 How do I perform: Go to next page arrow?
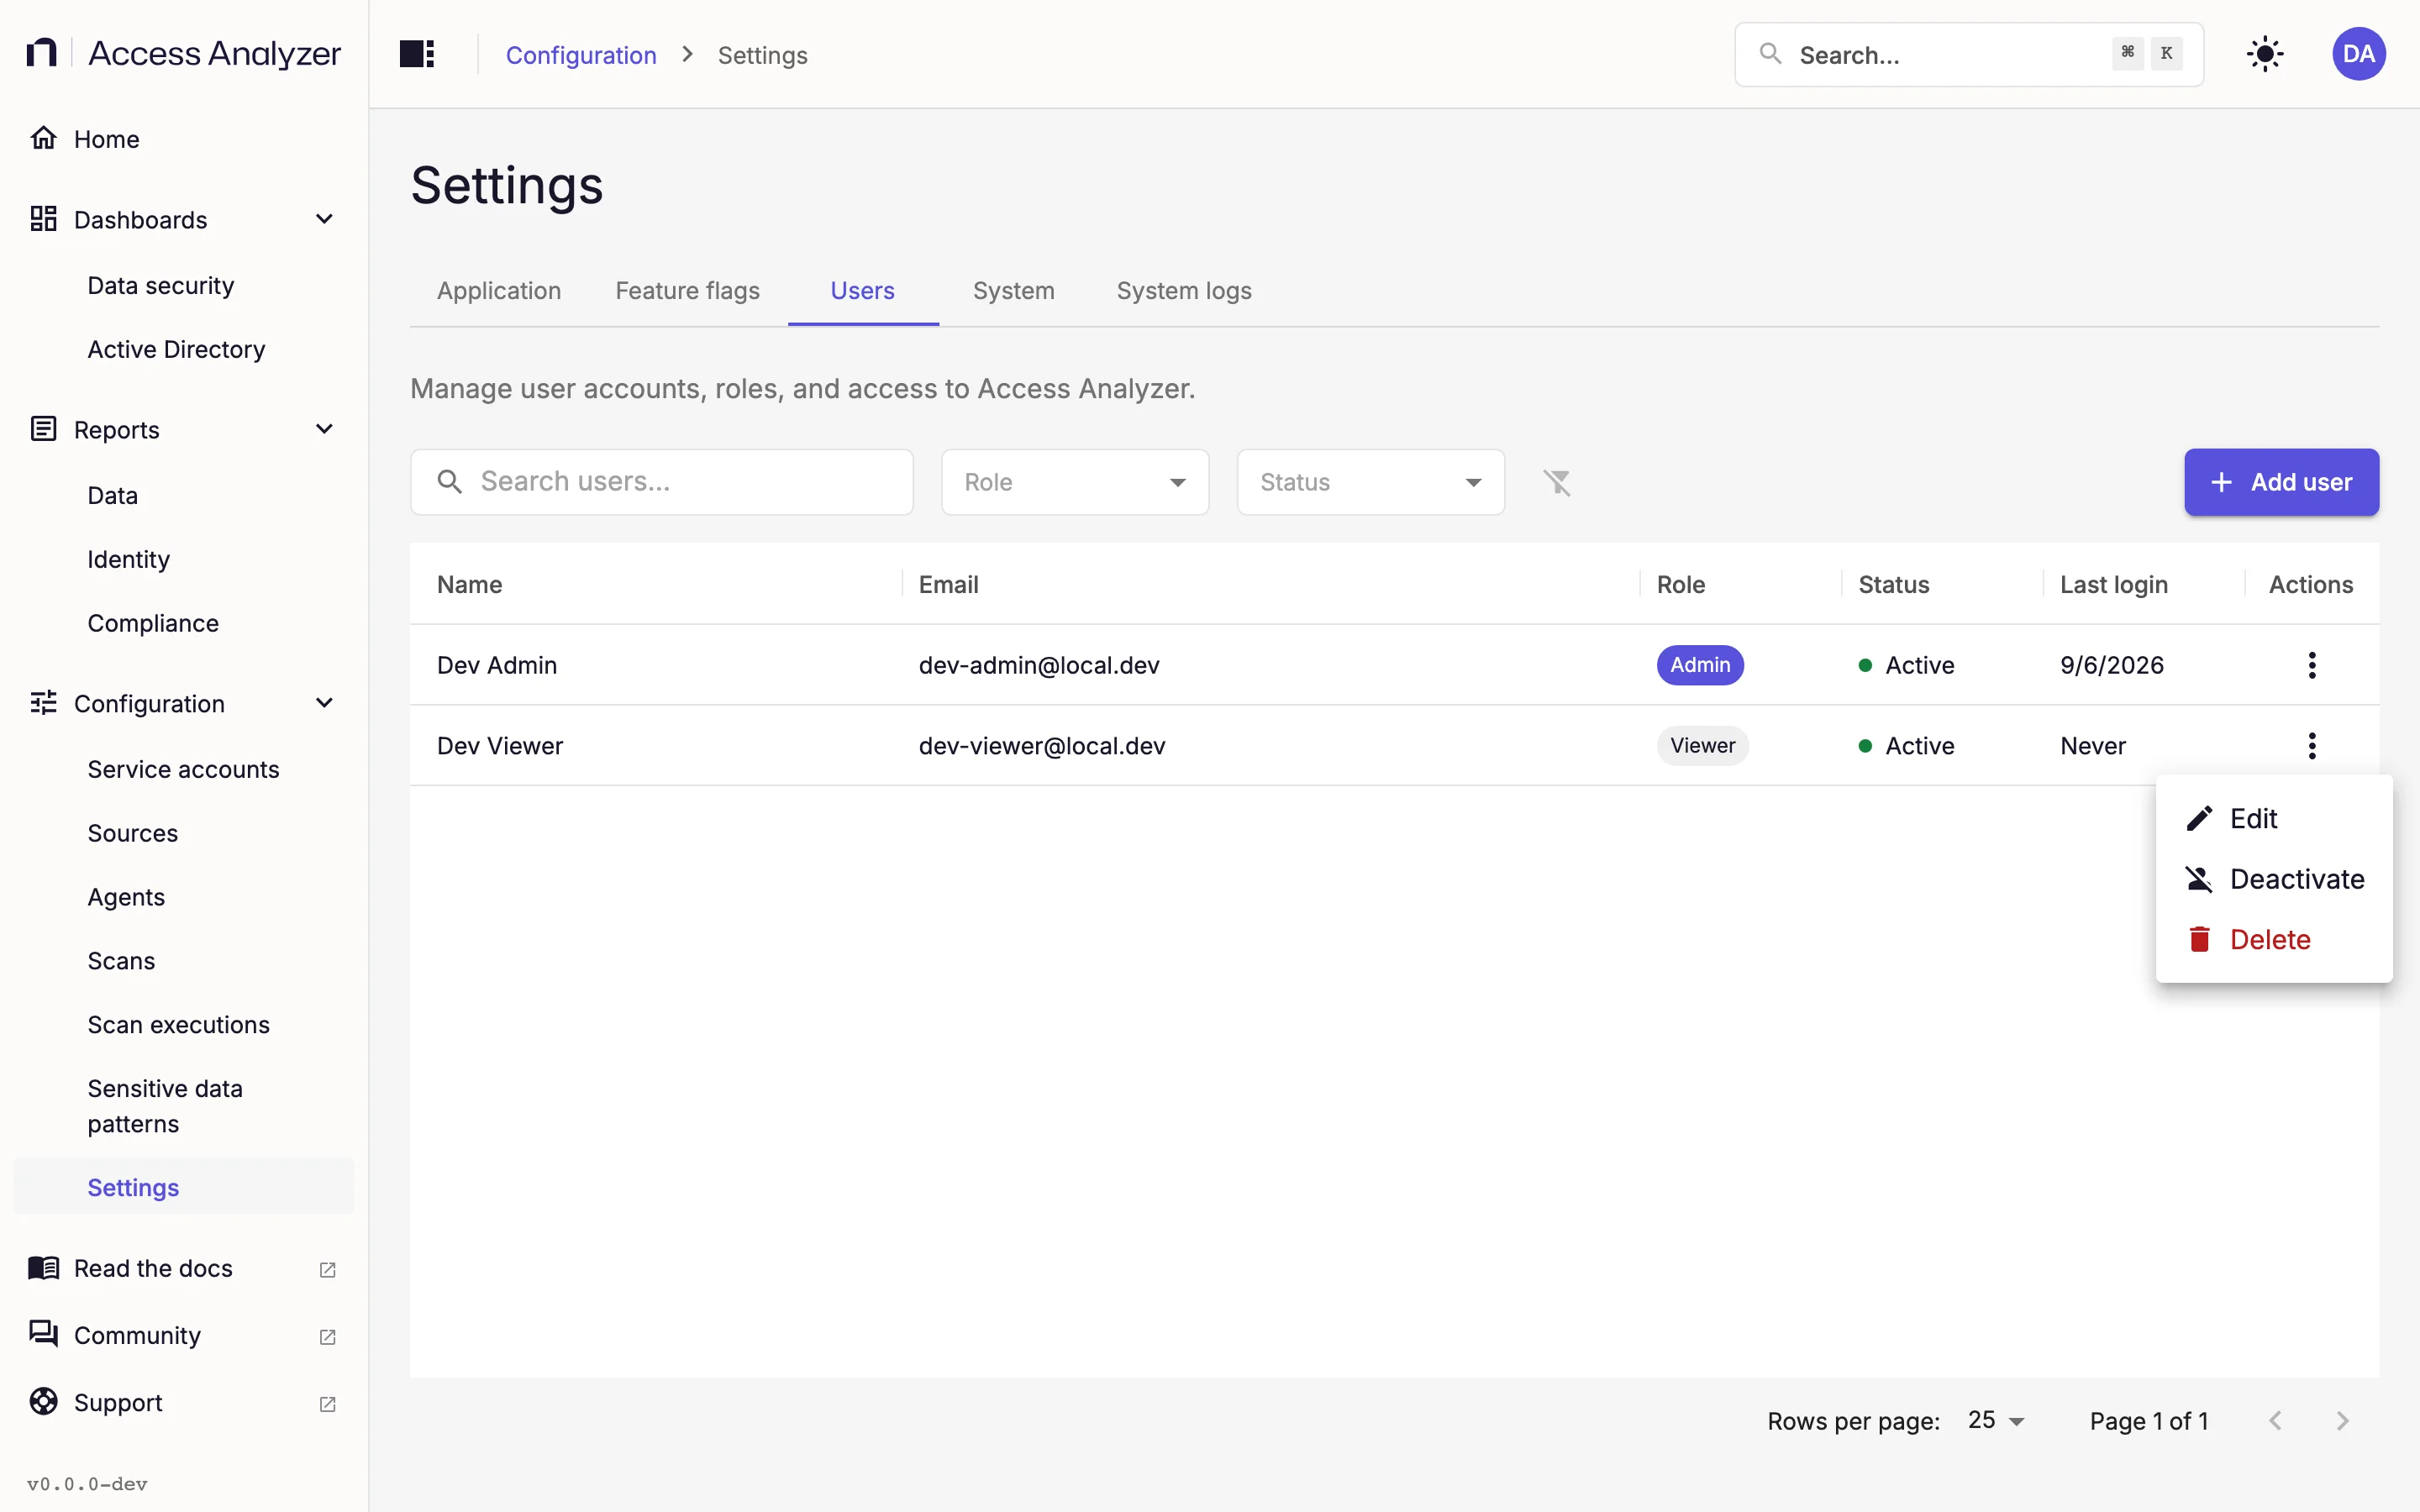(2342, 1420)
